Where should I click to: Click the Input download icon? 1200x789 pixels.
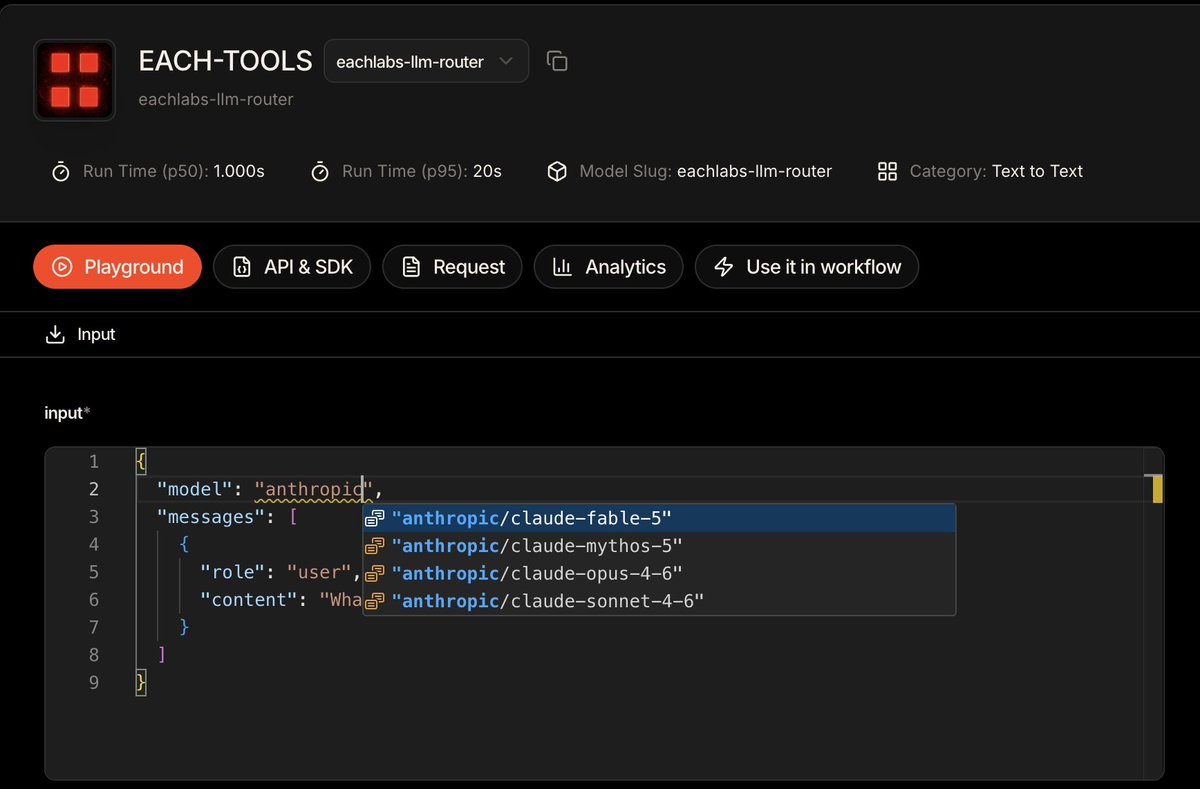(55, 334)
